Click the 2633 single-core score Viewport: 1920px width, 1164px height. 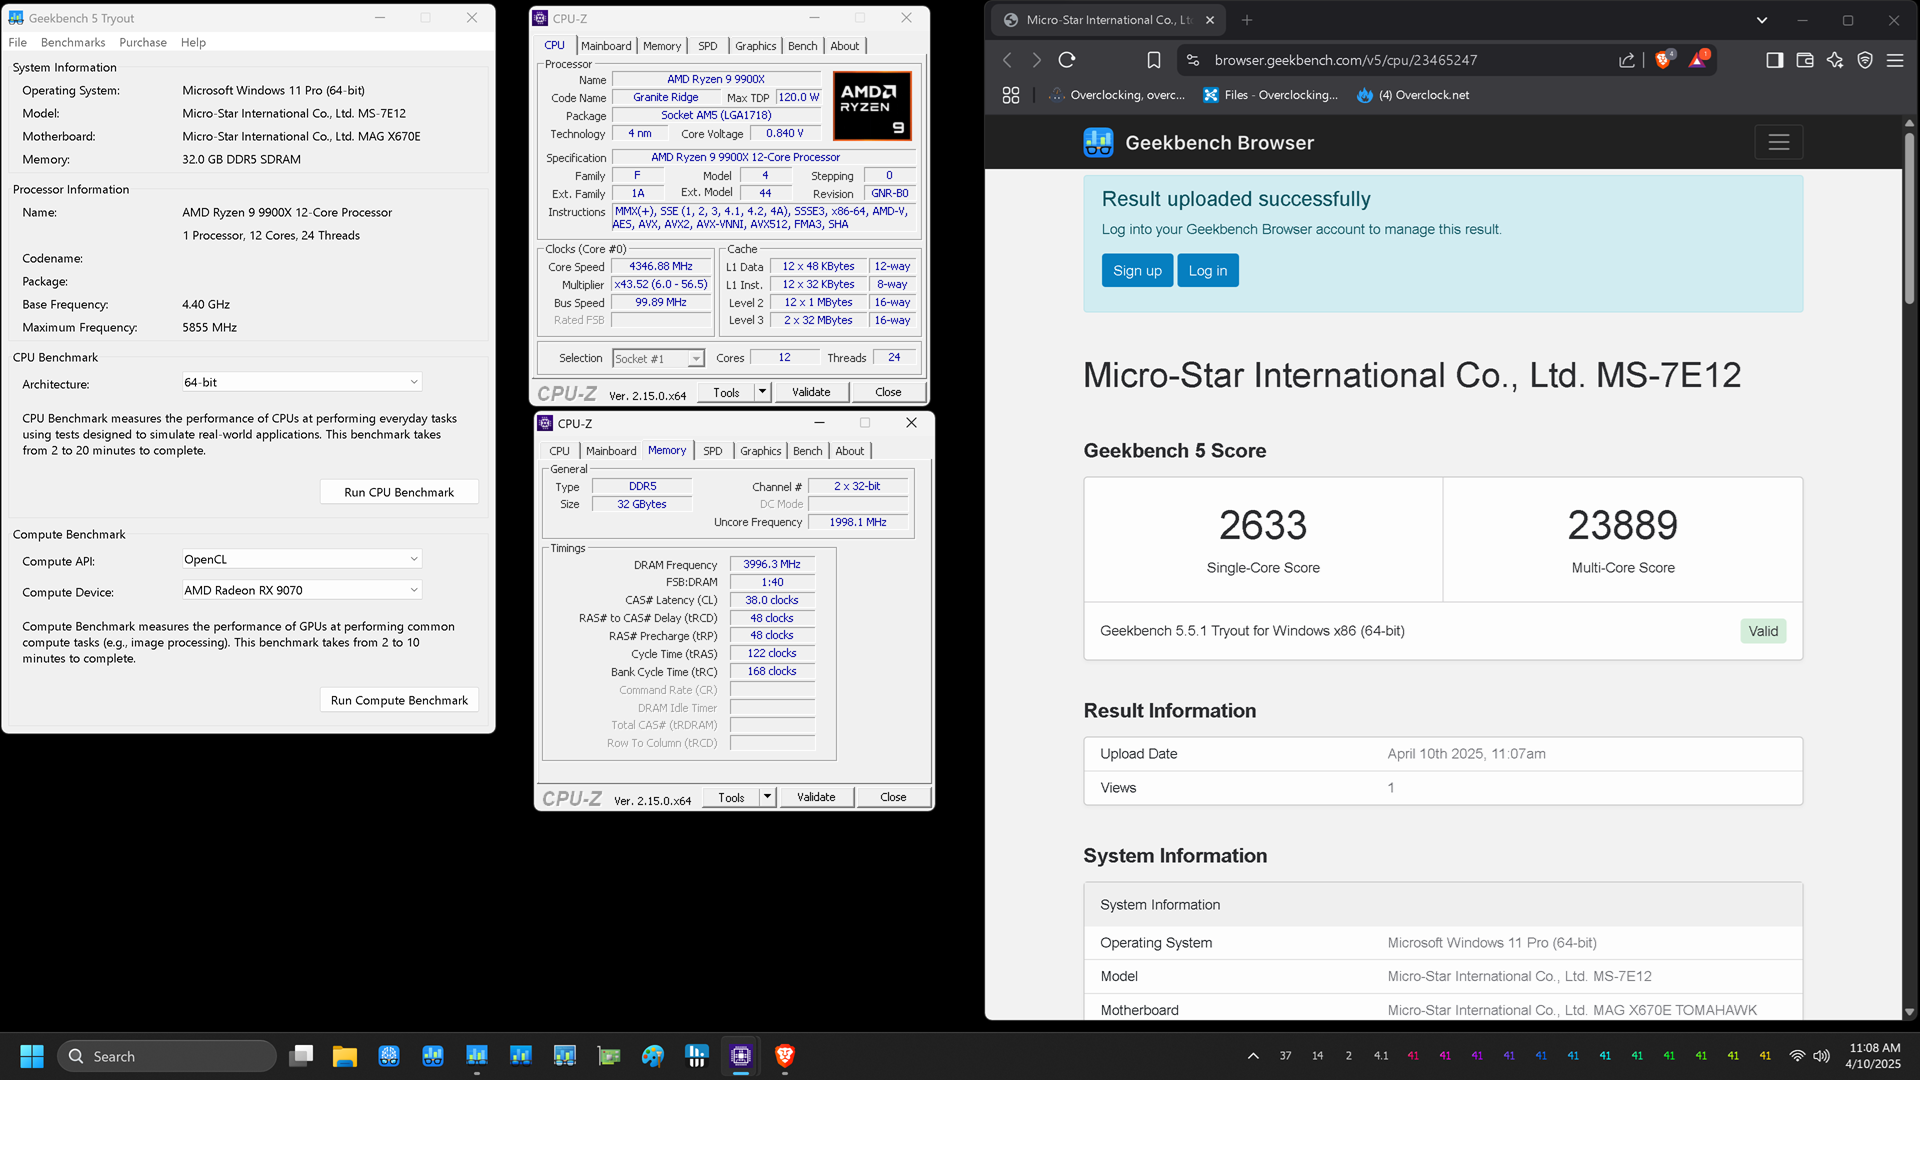pos(1263,525)
